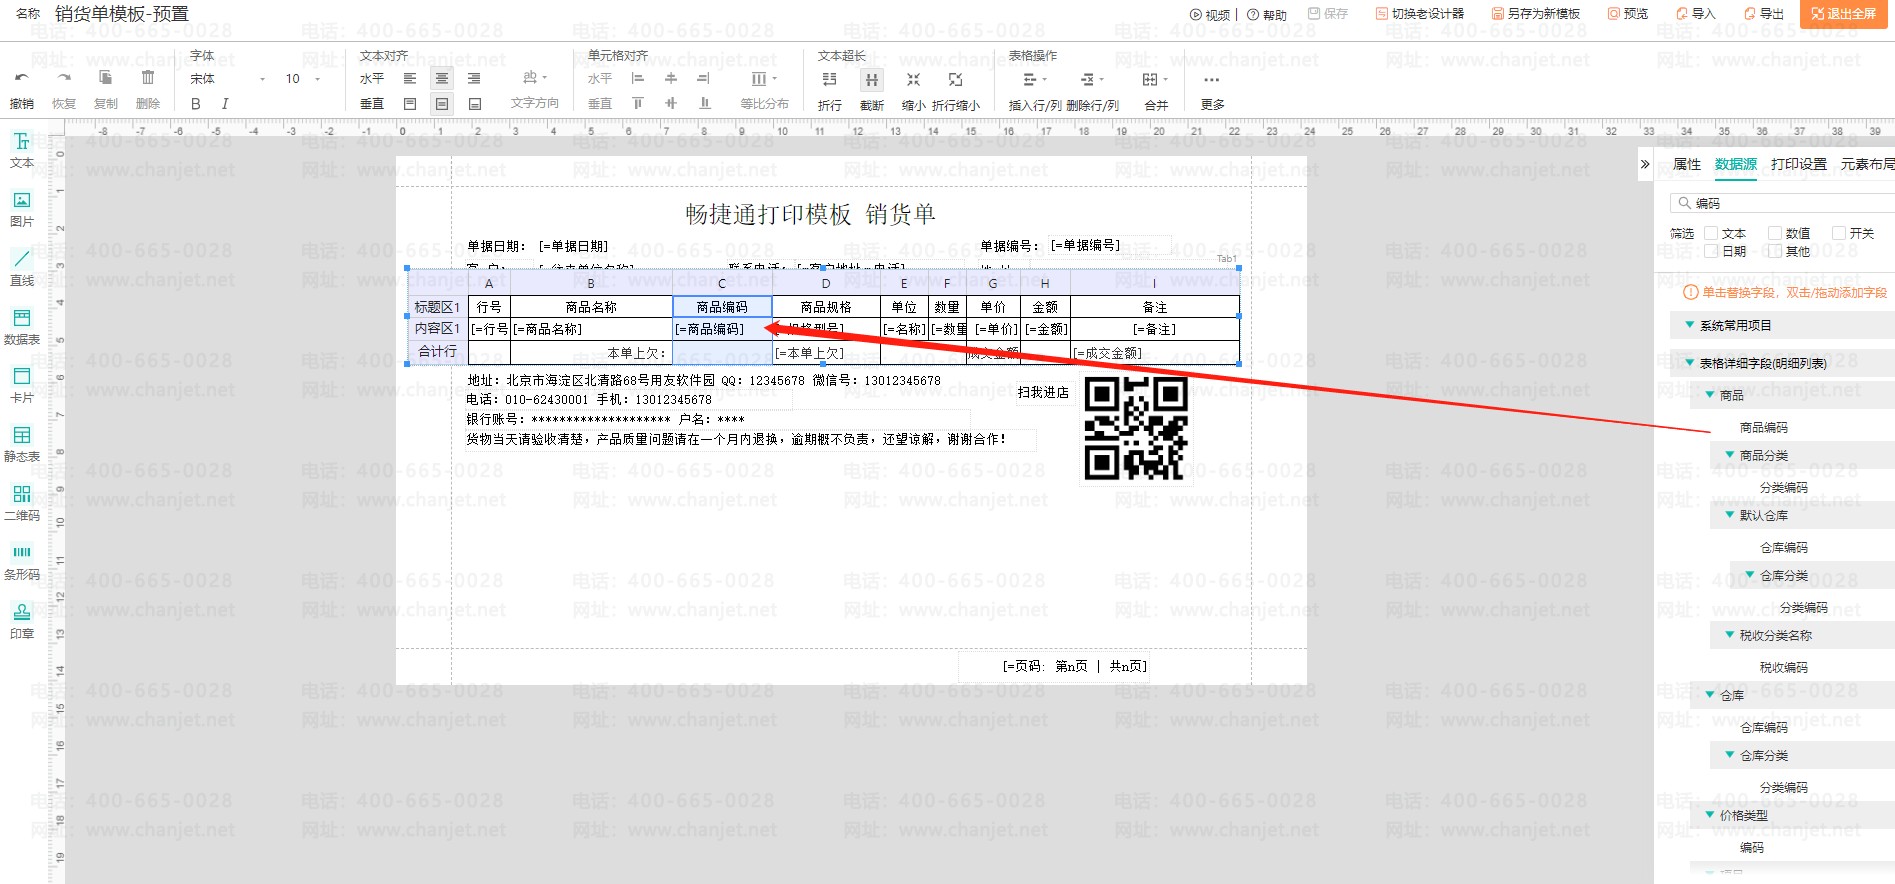Image resolution: width=1895 pixels, height=884 pixels.
Task: Select the 文本 tool in left sidebar
Action: click(x=22, y=150)
